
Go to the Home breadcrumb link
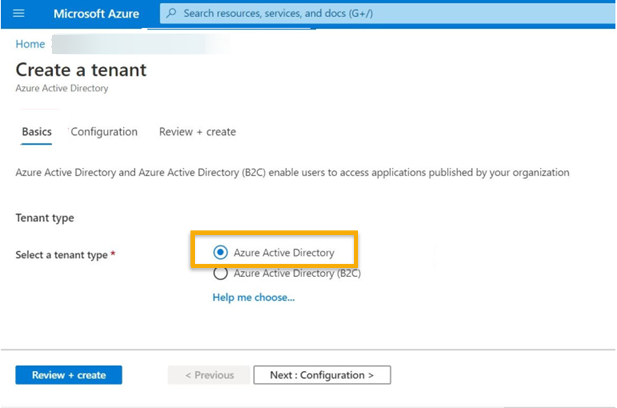[30, 44]
